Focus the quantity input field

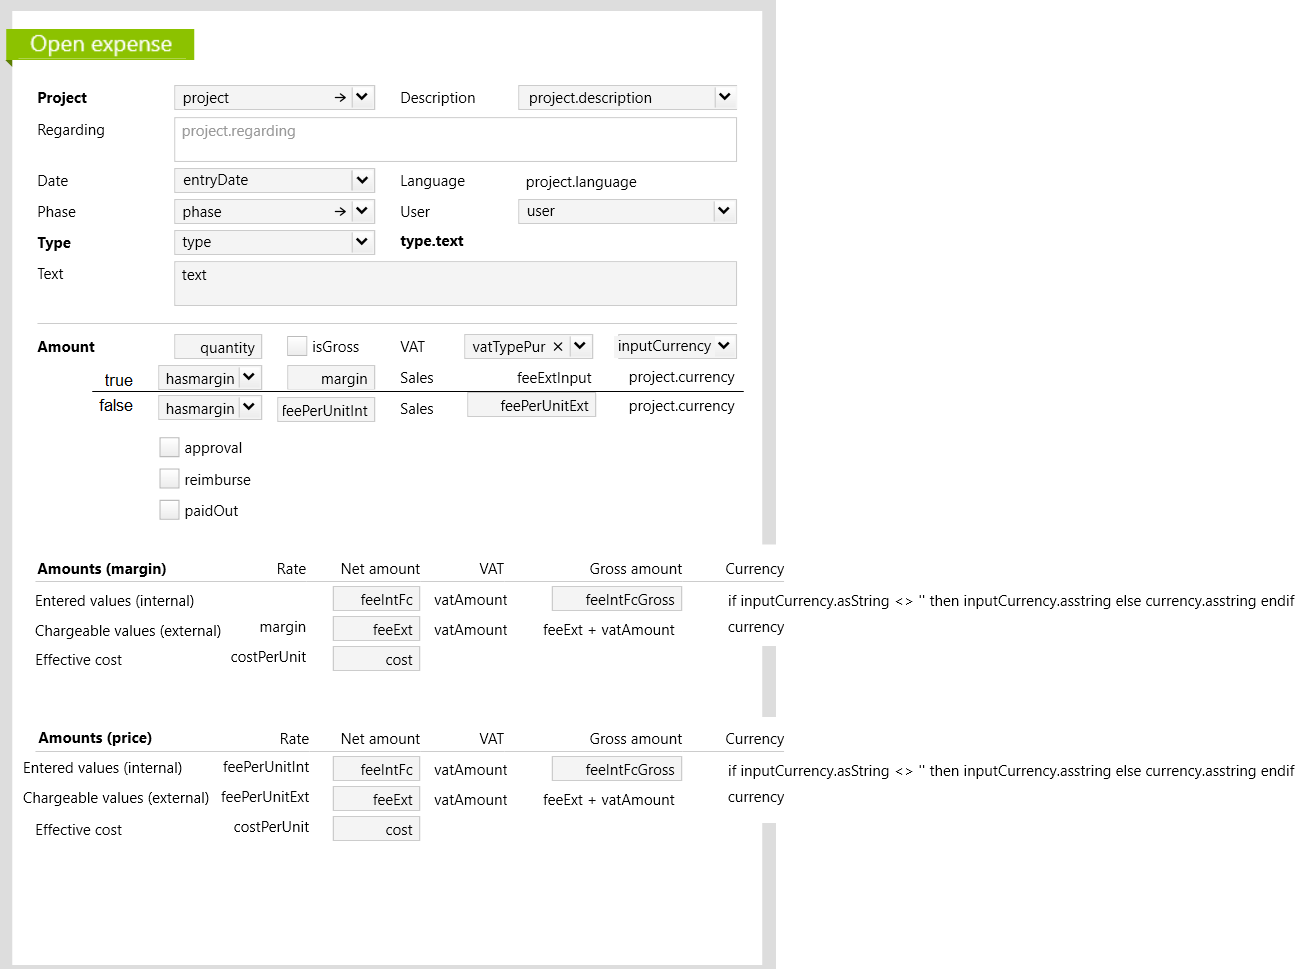point(218,347)
